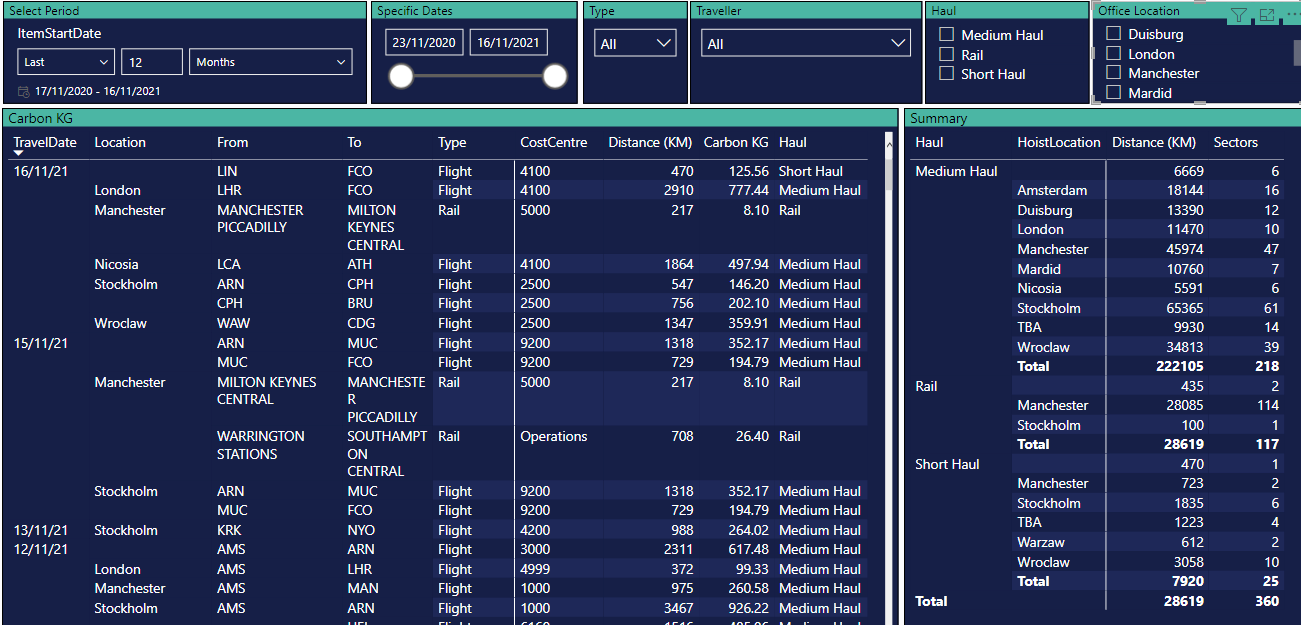Screen dimensions: 1301x625
Task: Click the filter icon on Office Location
Action: [1238, 15]
